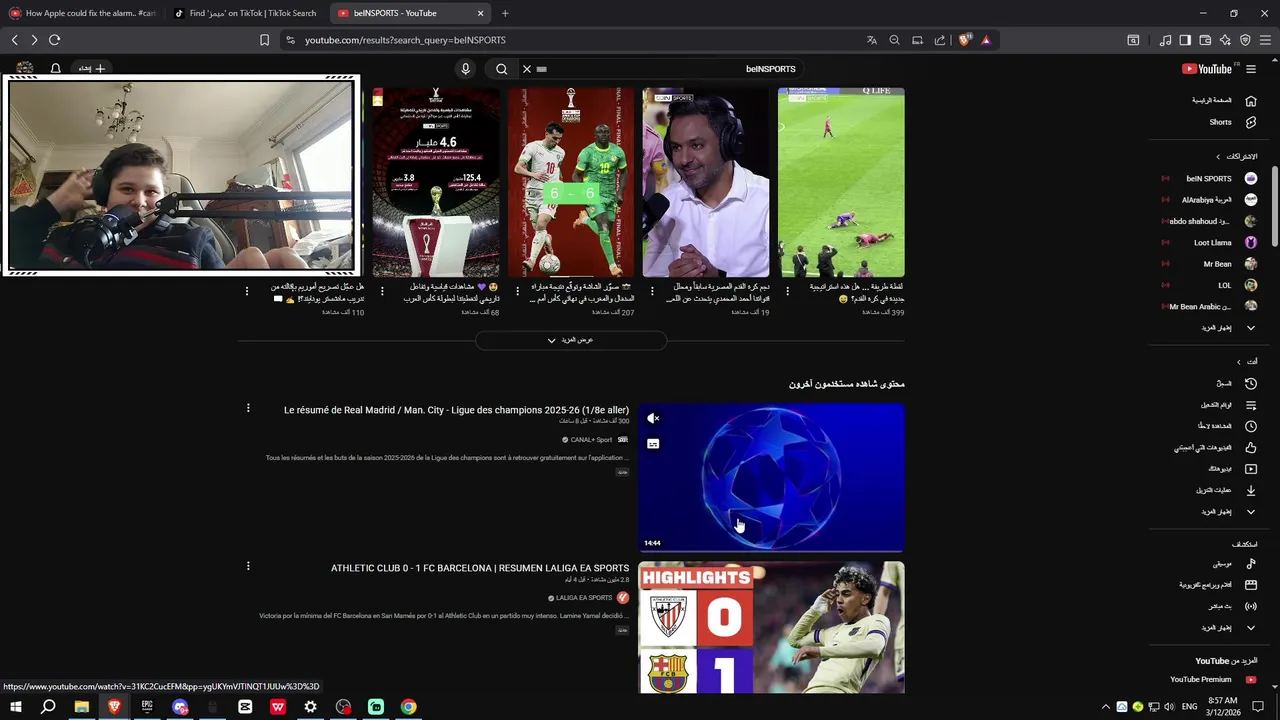Open options for the 399K-views short
Viewport: 1280px width, 720px height.
[787, 291]
